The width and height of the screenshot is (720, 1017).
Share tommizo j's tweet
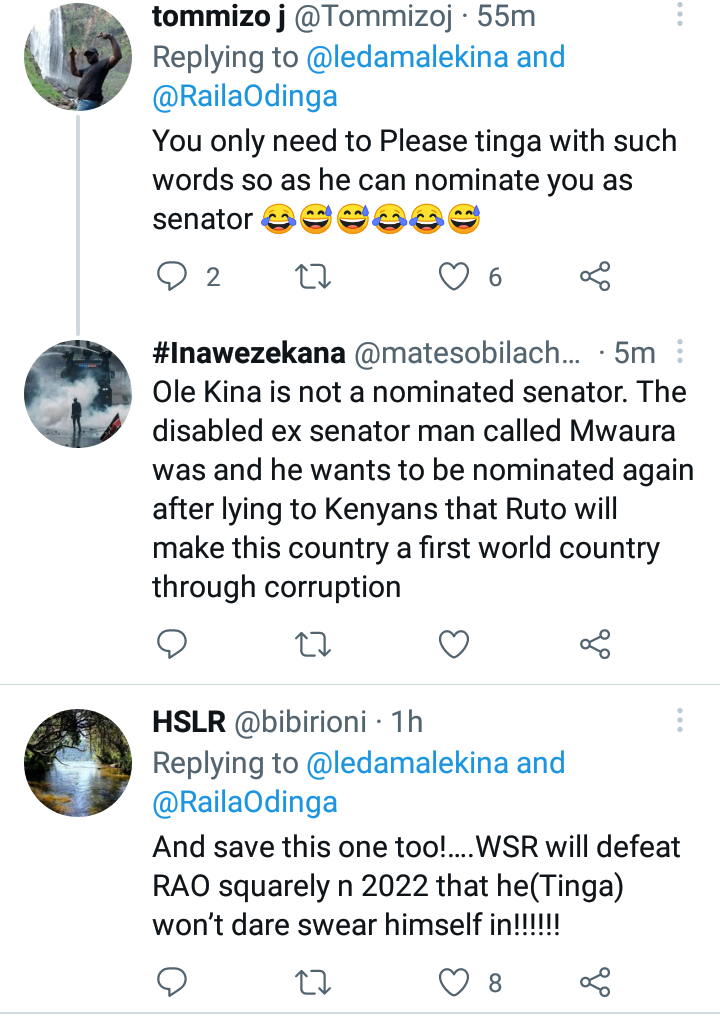pos(595,276)
